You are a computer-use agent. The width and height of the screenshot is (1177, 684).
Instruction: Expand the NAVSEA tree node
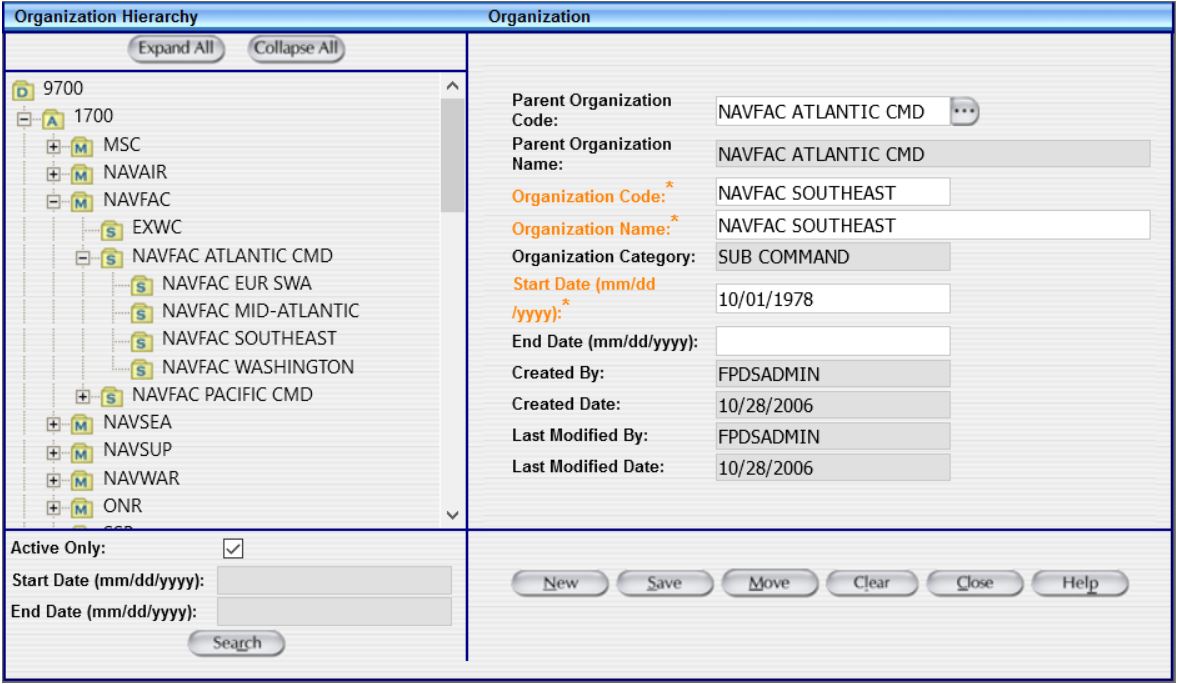tap(53, 424)
